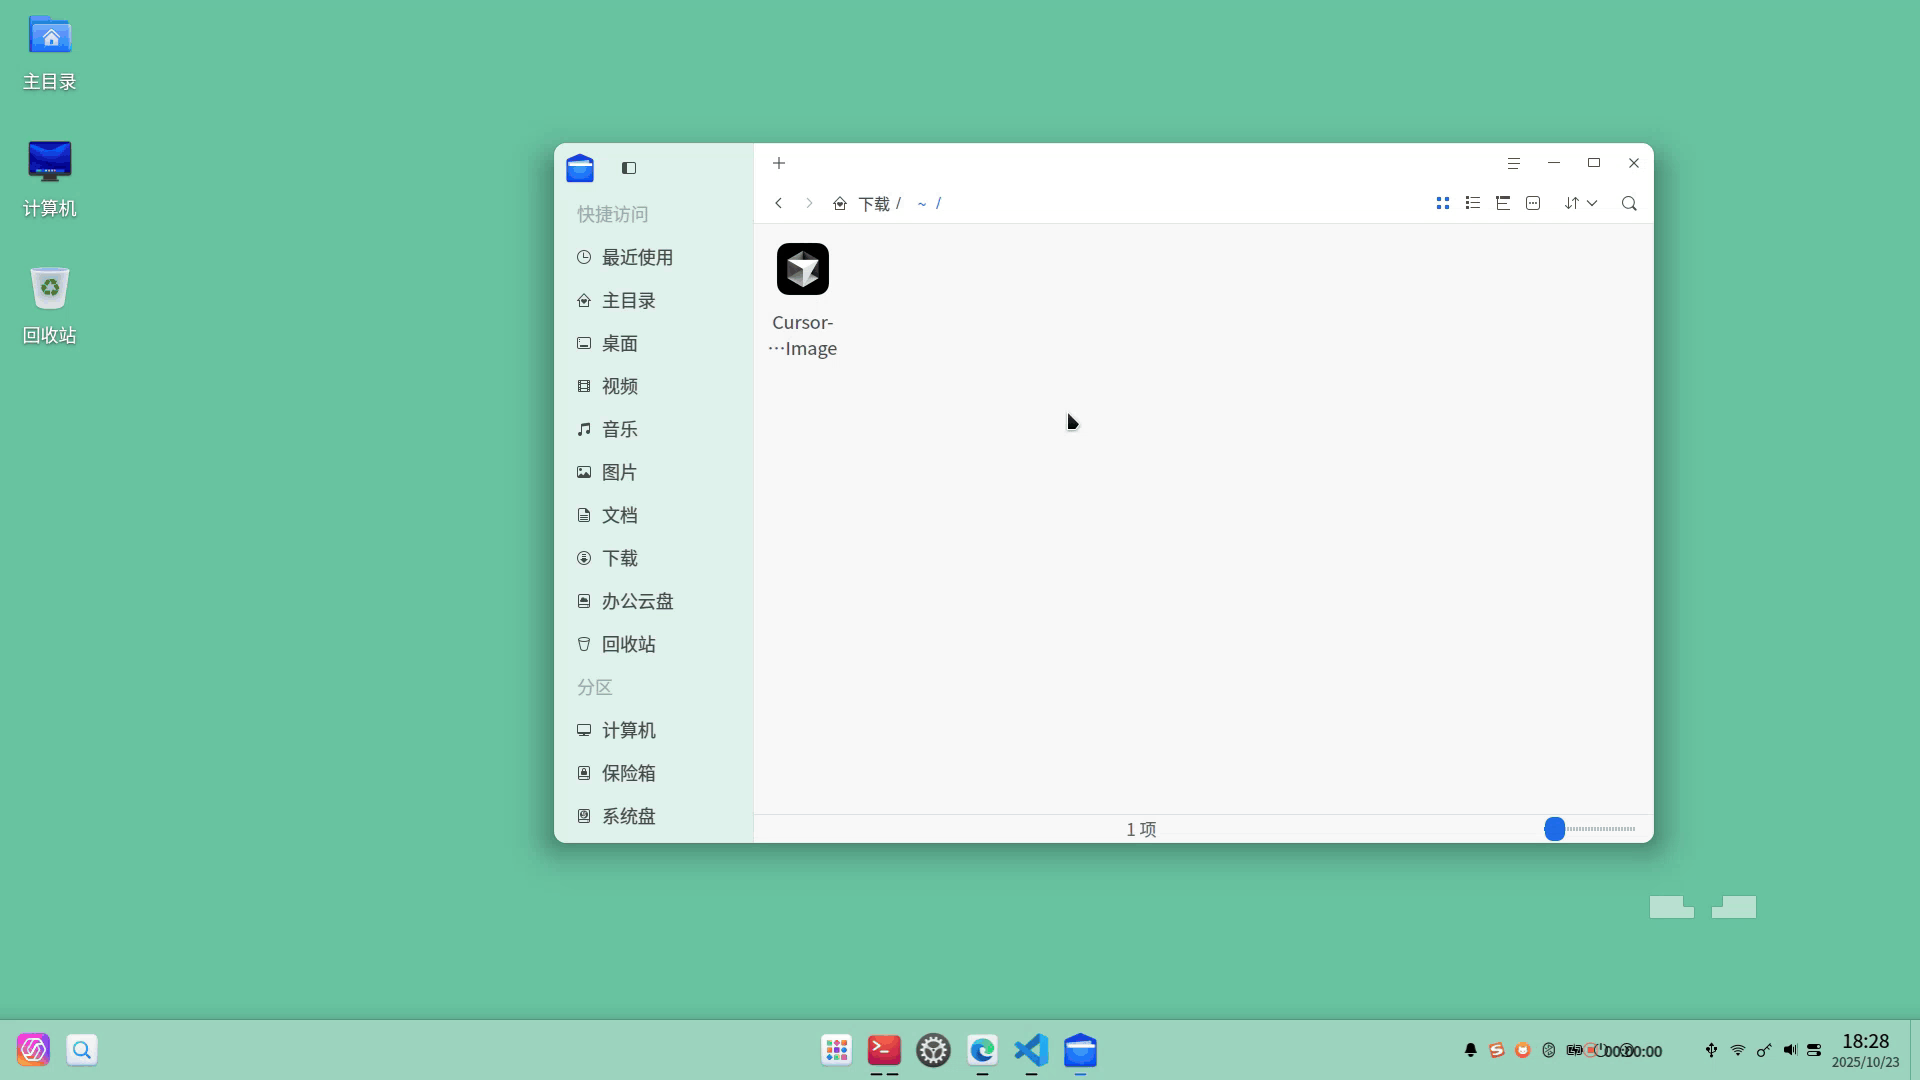Click the ~ breadcrumb segment
Screen dimensions: 1920x1080
click(921, 204)
